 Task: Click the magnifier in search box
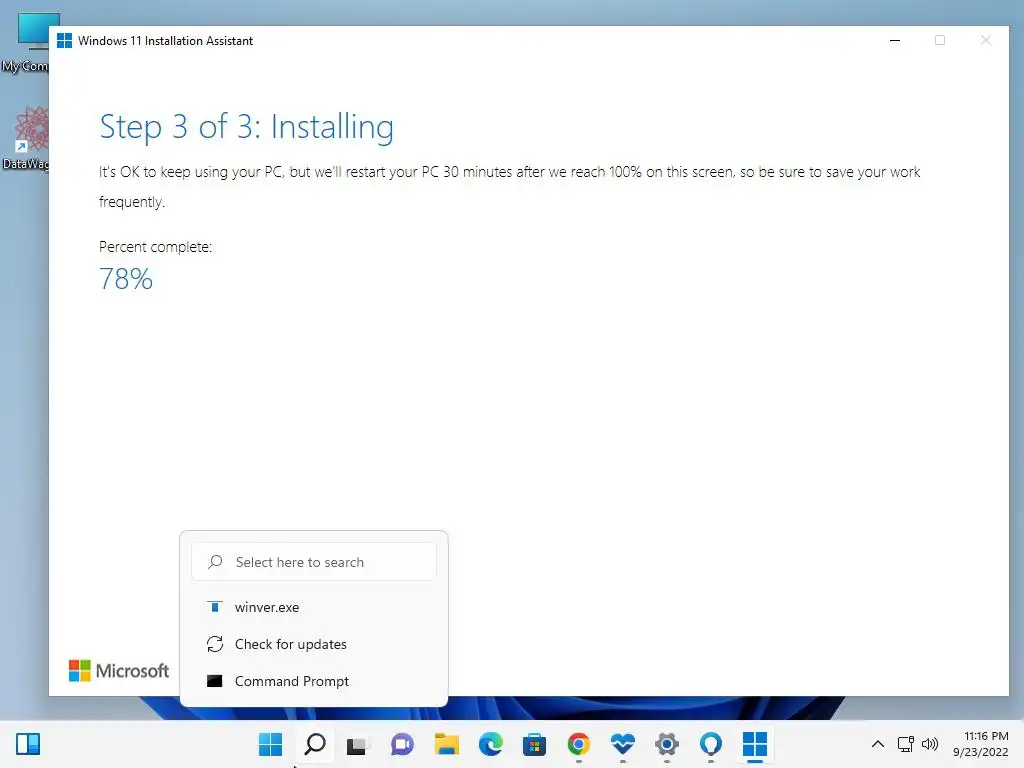(x=215, y=562)
